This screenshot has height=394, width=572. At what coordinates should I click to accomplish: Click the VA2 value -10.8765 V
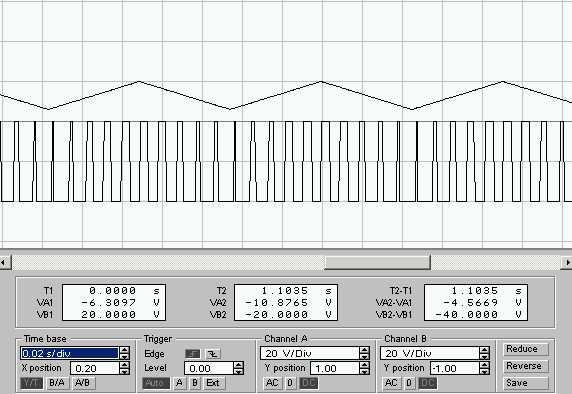pos(288,302)
